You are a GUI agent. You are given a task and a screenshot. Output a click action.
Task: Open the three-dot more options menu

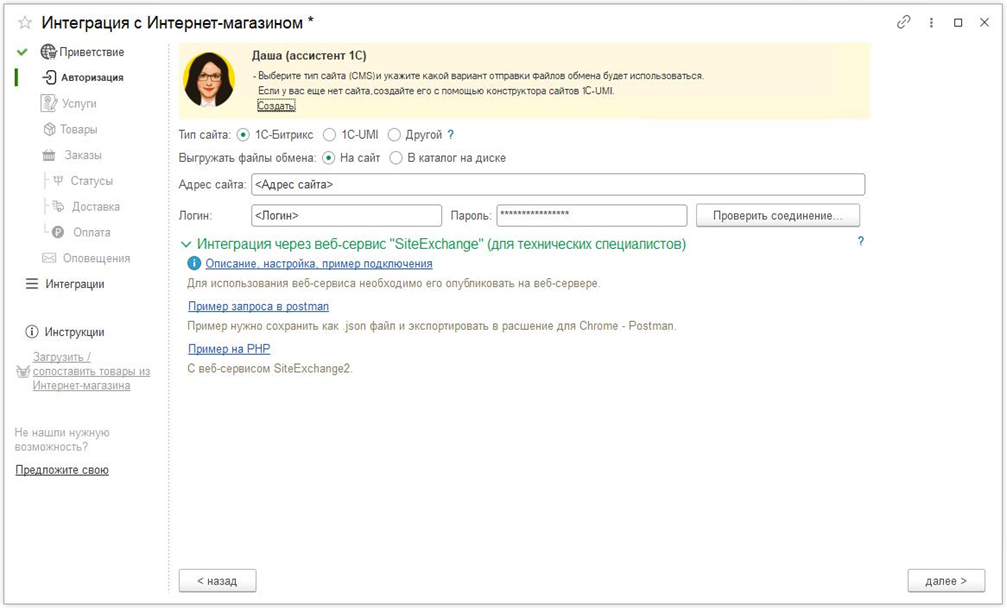[932, 22]
